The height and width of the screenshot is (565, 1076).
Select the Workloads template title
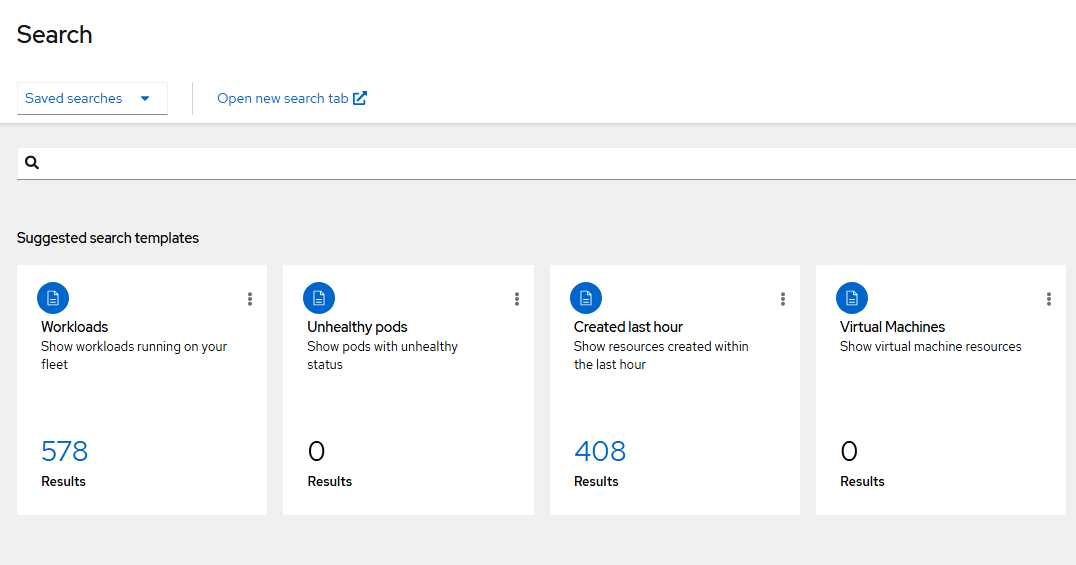[x=75, y=327]
